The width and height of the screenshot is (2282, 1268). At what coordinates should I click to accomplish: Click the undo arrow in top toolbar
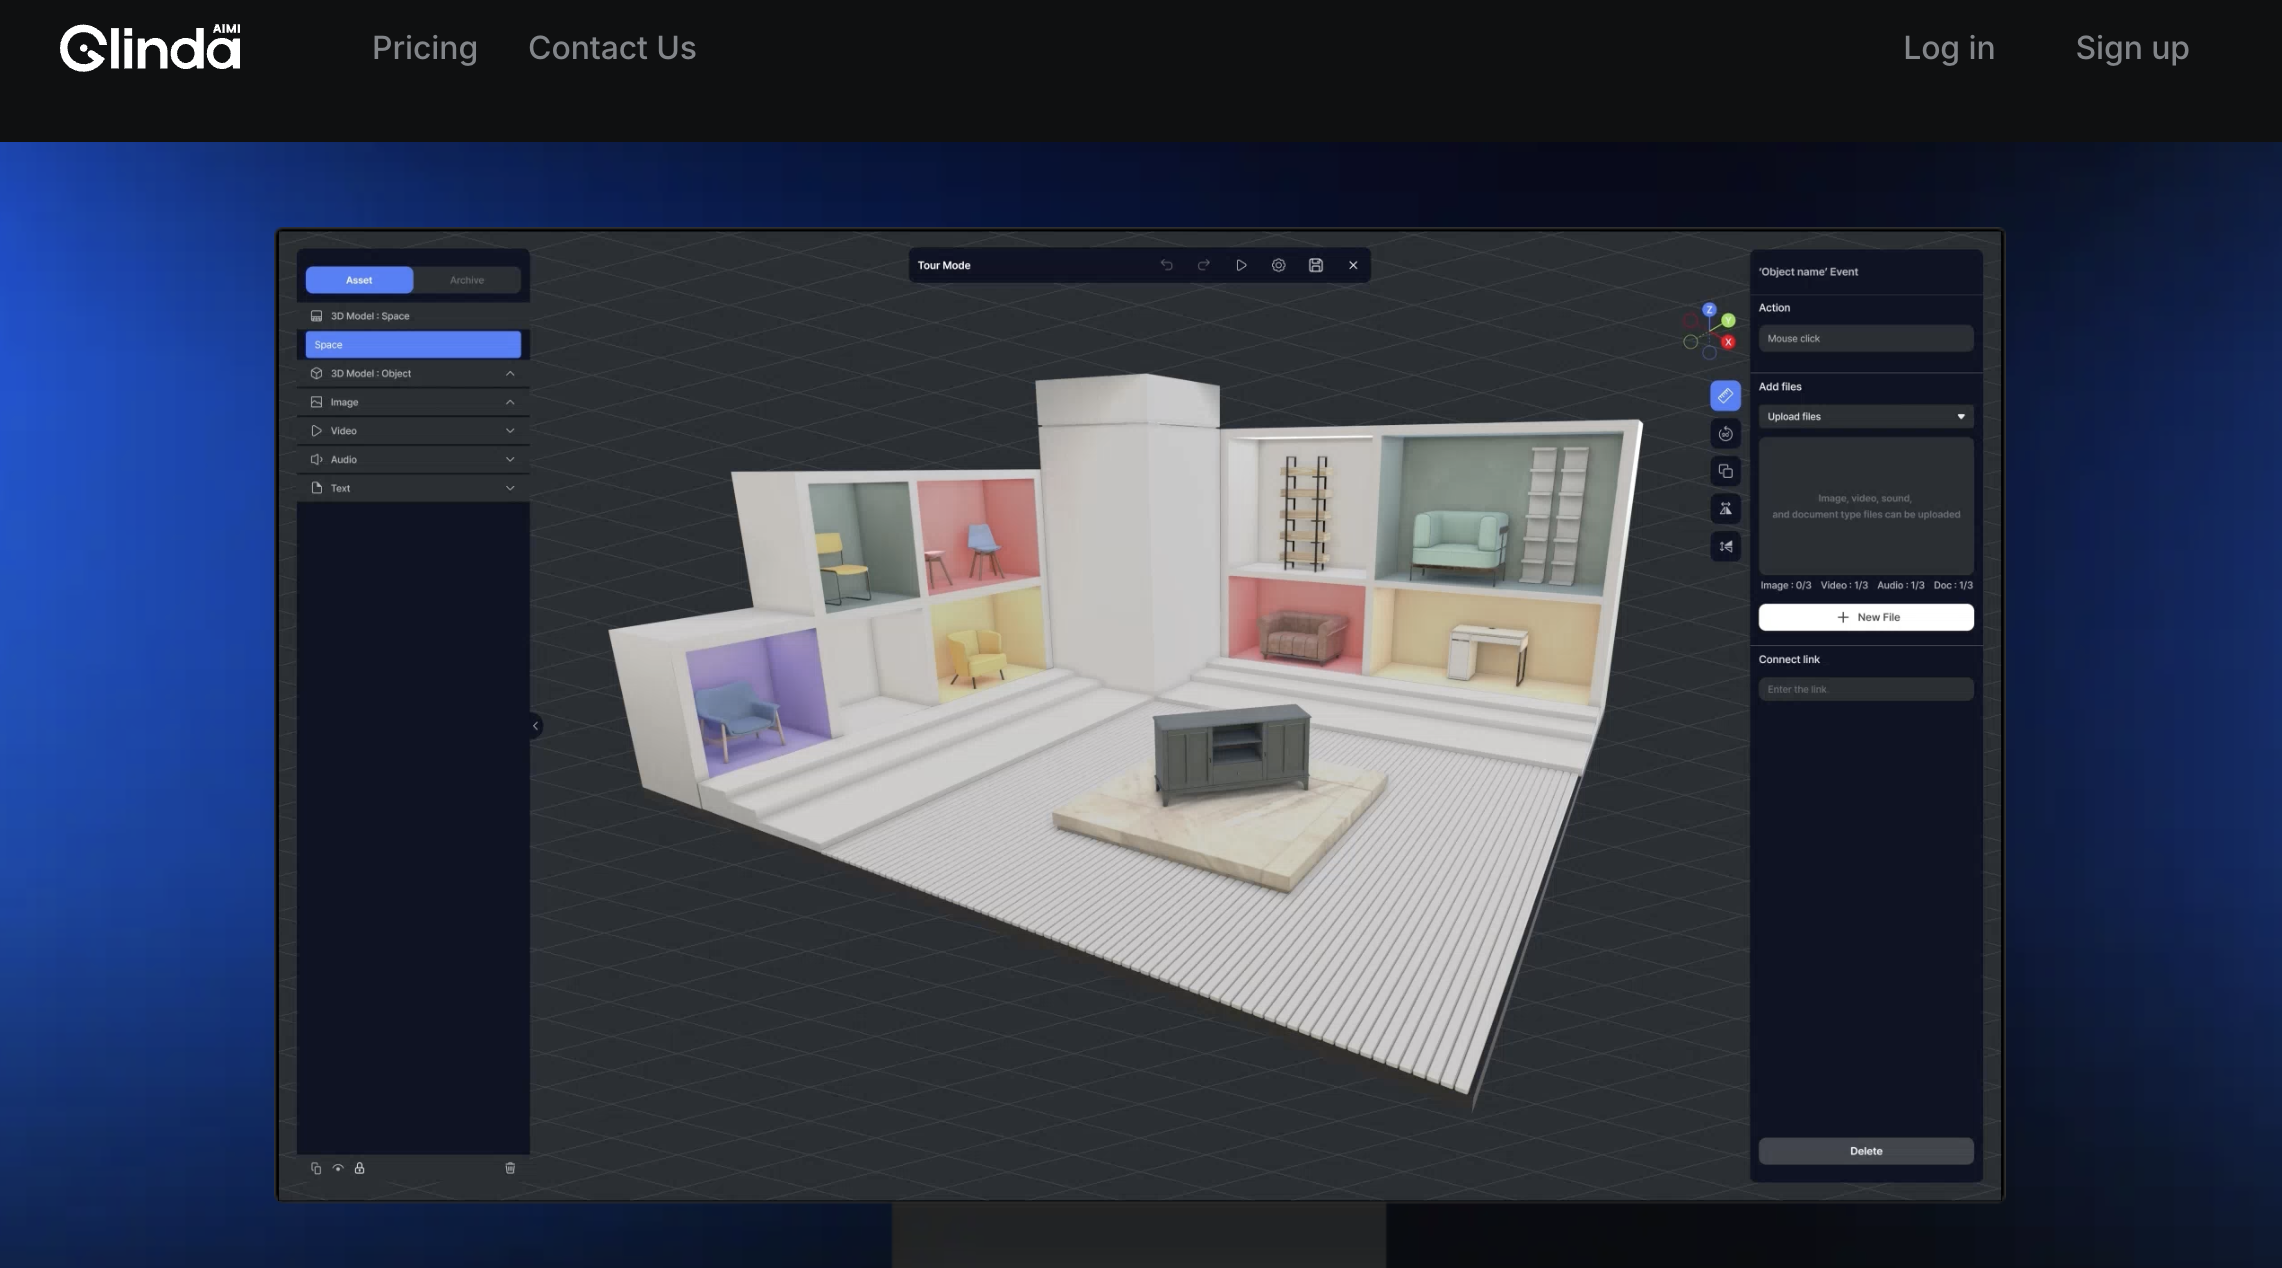tap(1166, 265)
